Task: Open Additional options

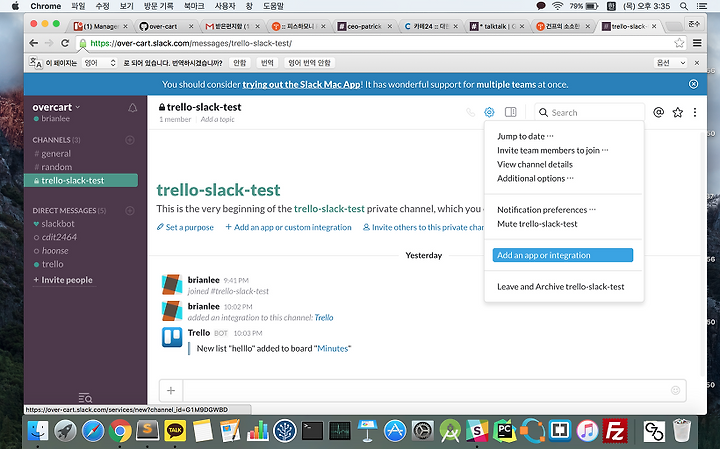Action: click(535, 178)
